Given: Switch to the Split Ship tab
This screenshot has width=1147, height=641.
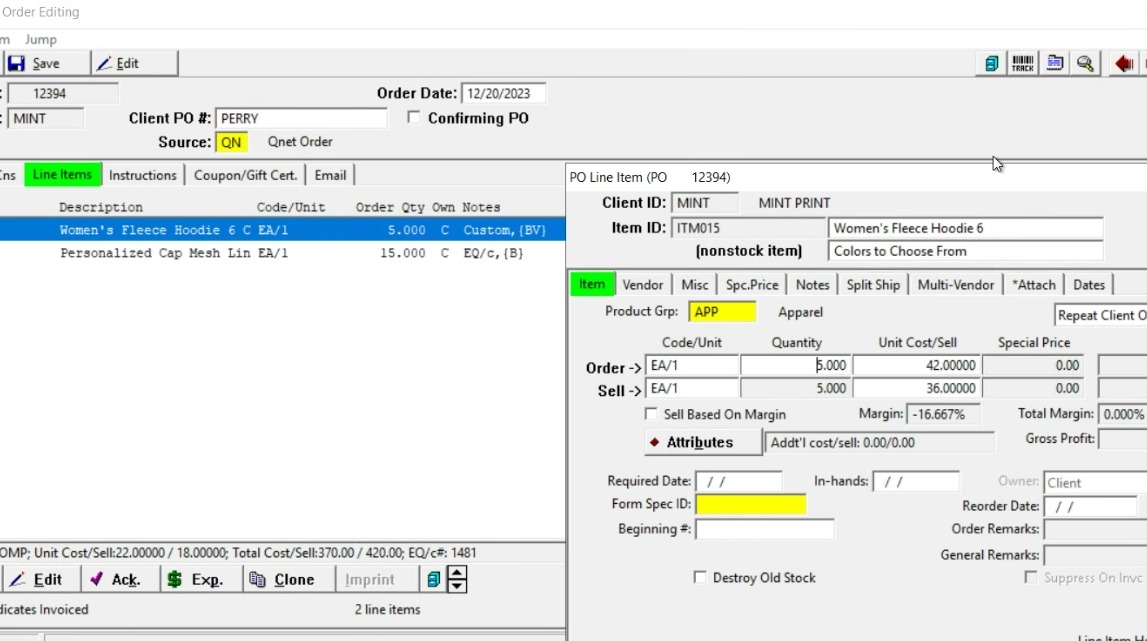Looking at the screenshot, I should tap(873, 285).
